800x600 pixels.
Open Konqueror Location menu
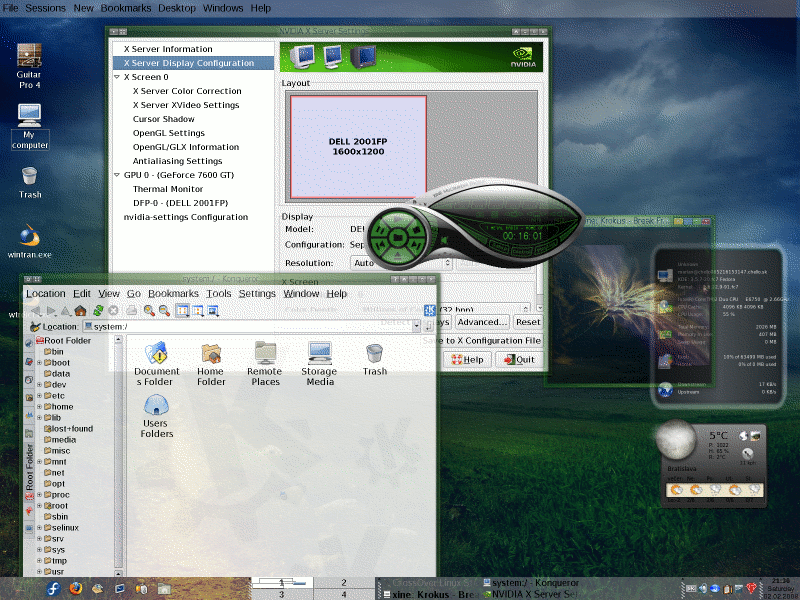point(46,293)
